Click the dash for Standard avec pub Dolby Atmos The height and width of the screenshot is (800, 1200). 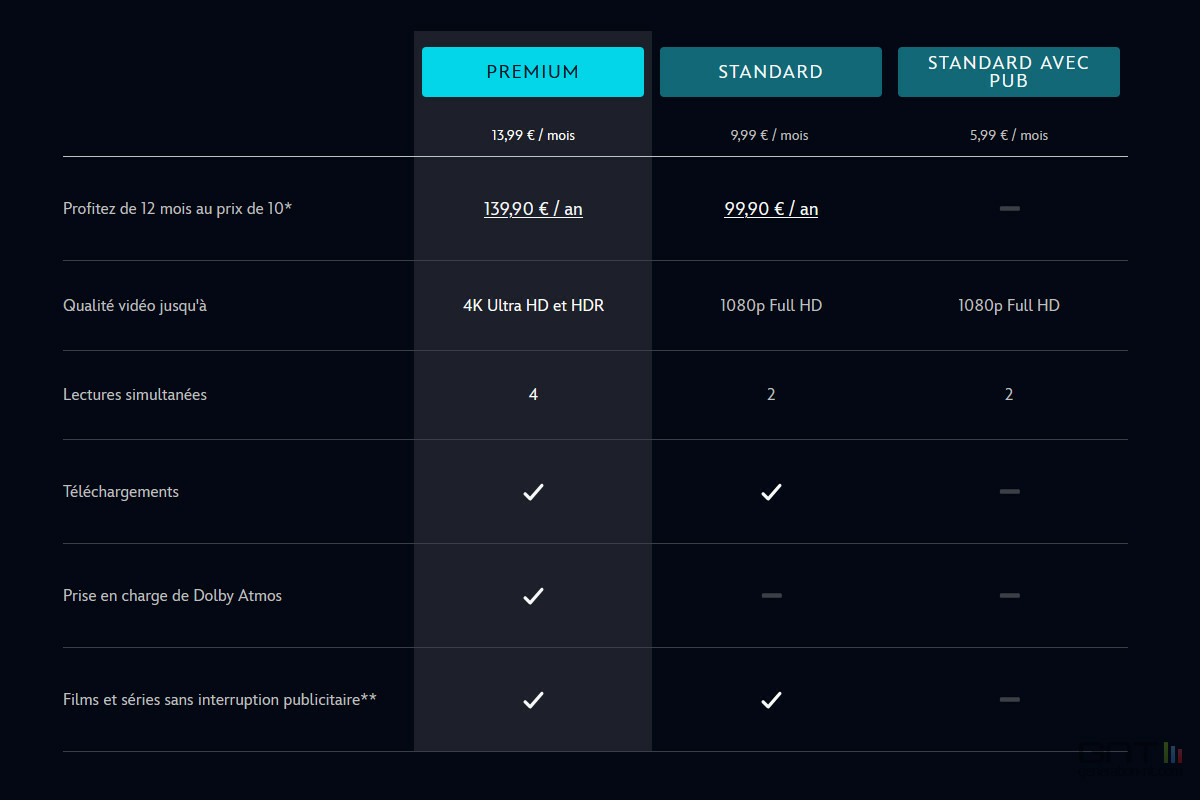coord(1009,596)
